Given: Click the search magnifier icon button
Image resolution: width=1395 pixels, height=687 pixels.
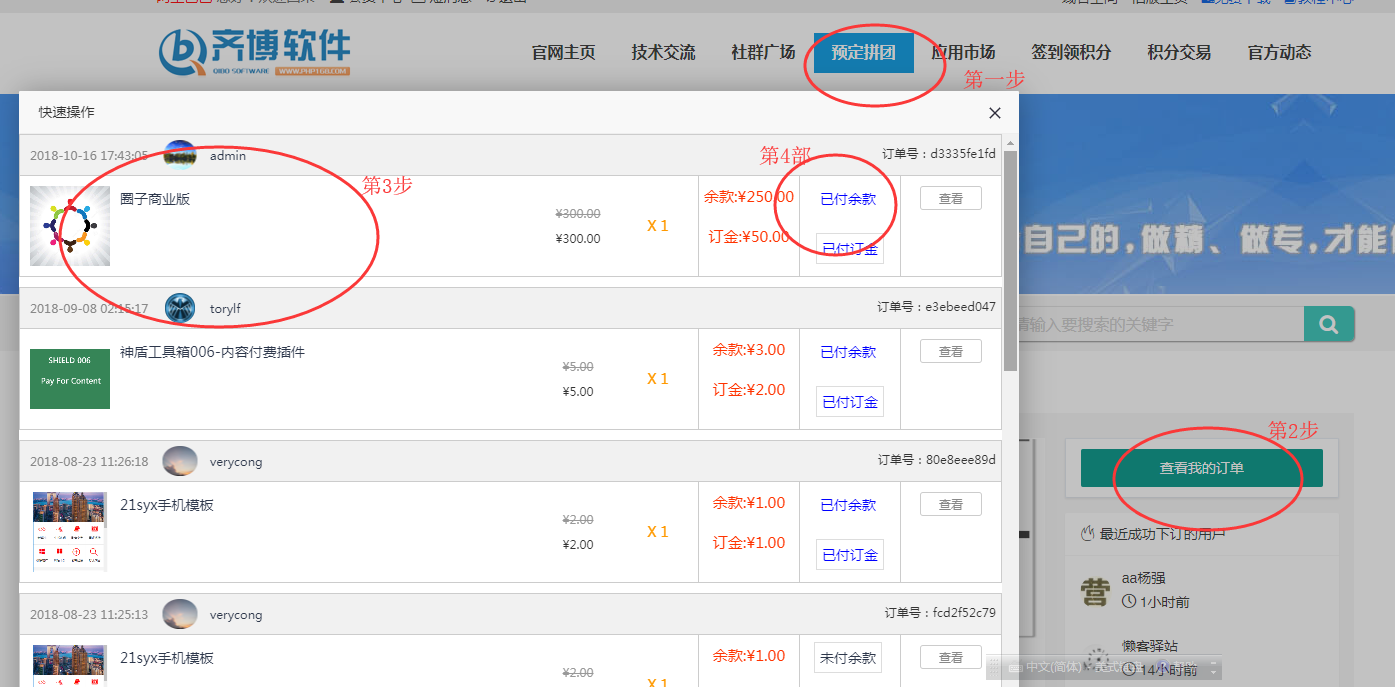Looking at the screenshot, I should [x=1328, y=324].
